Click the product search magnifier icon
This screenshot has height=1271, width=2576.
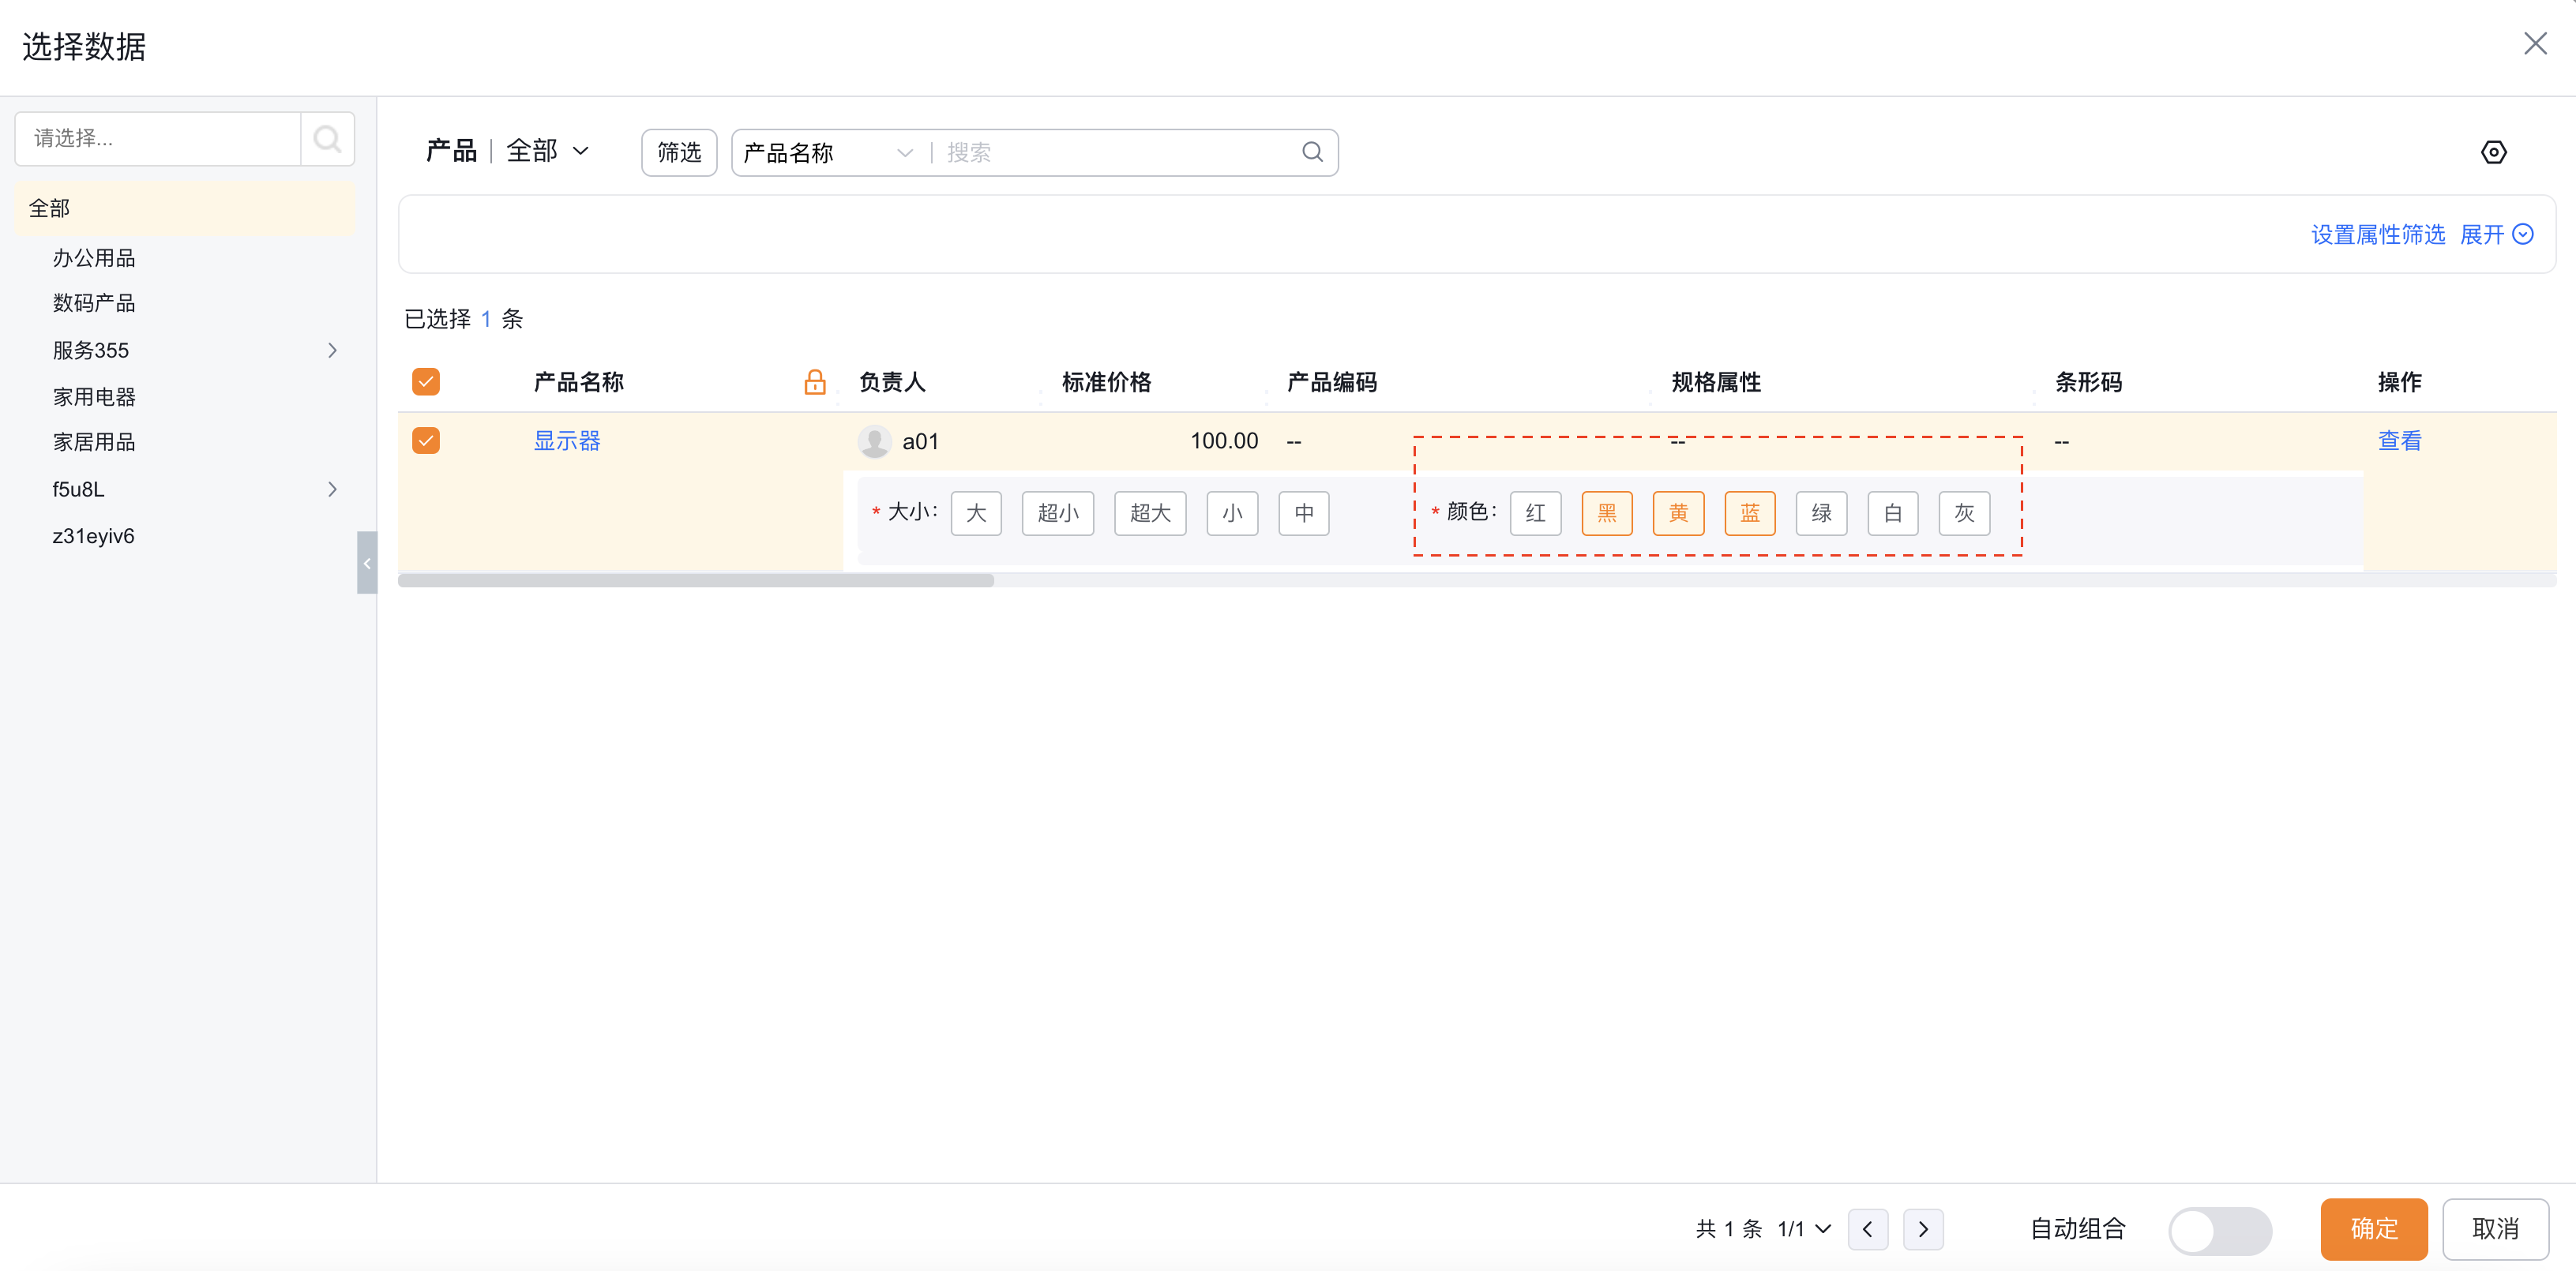click(1312, 152)
